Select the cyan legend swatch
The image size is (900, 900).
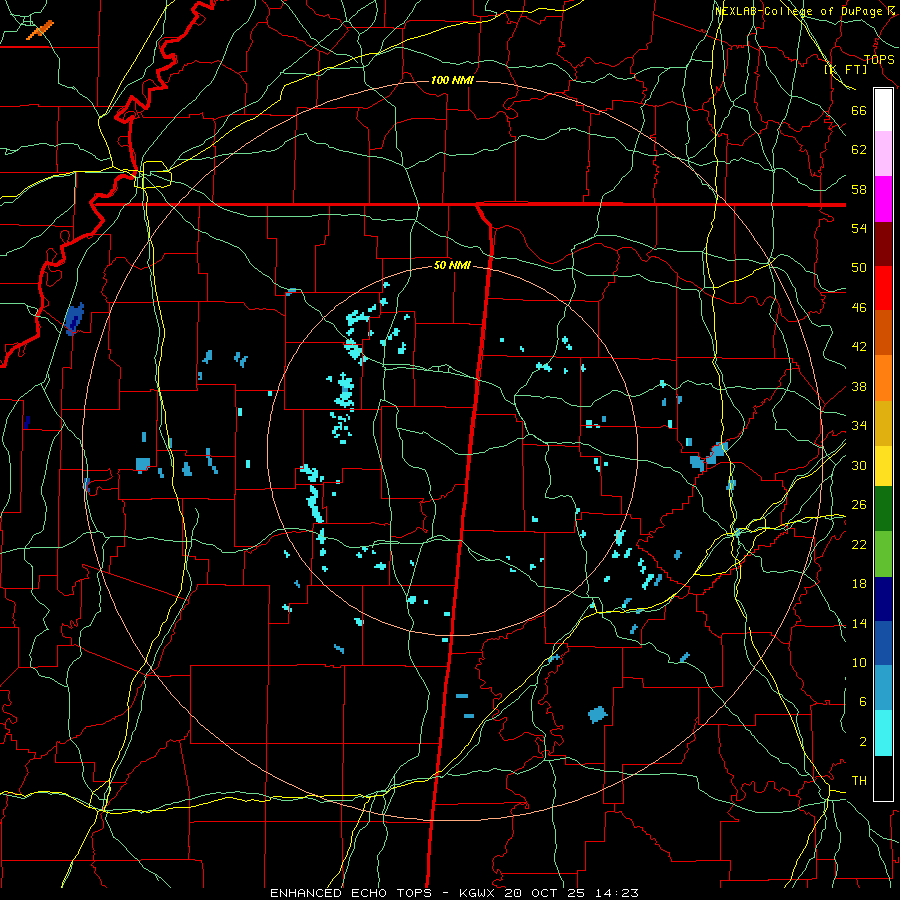click(x=883, y=733)
